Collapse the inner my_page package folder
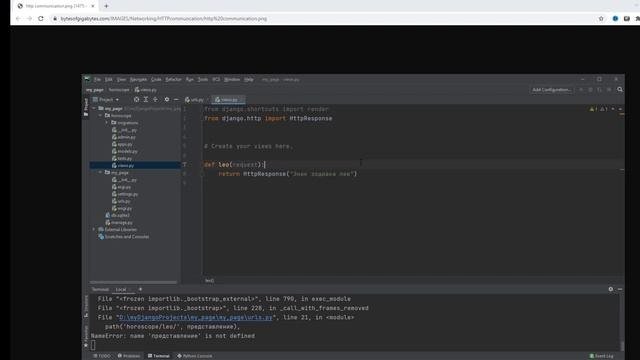 (x=100, y=173)
